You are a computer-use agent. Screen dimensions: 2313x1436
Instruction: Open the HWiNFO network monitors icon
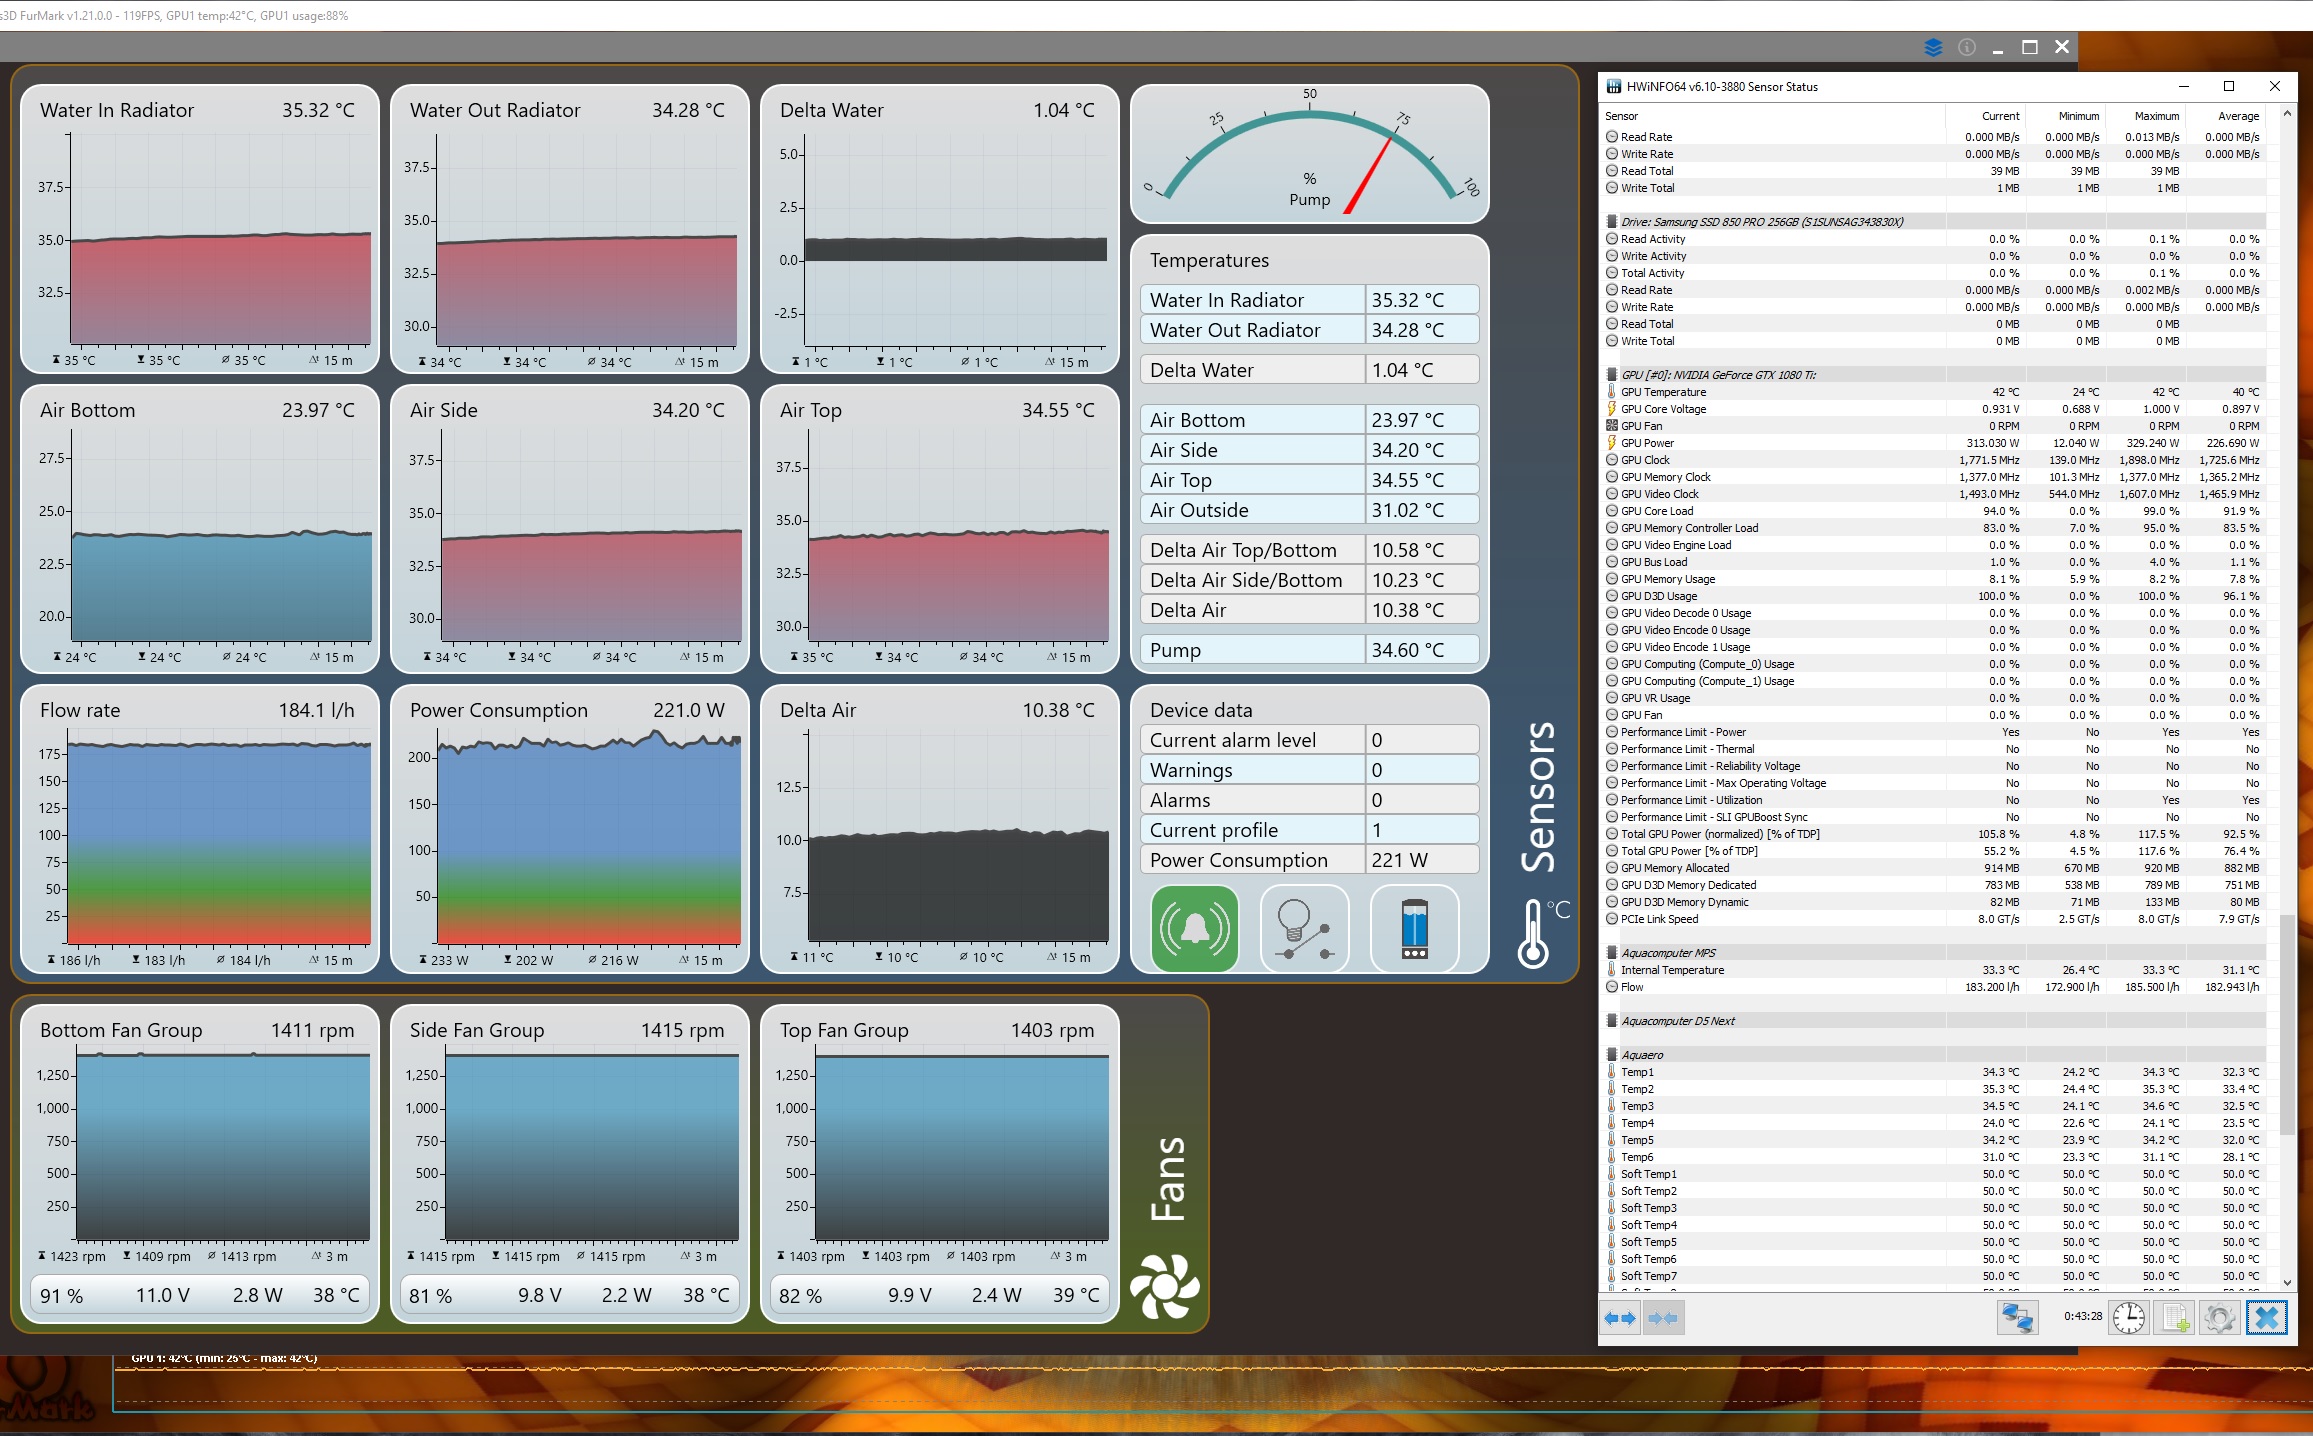2017,1318
